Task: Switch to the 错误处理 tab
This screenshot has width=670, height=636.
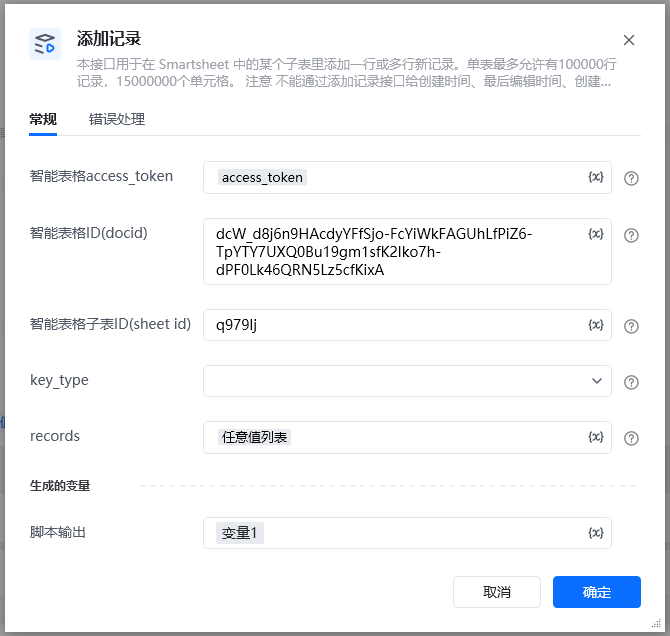Action: point(117,119)
